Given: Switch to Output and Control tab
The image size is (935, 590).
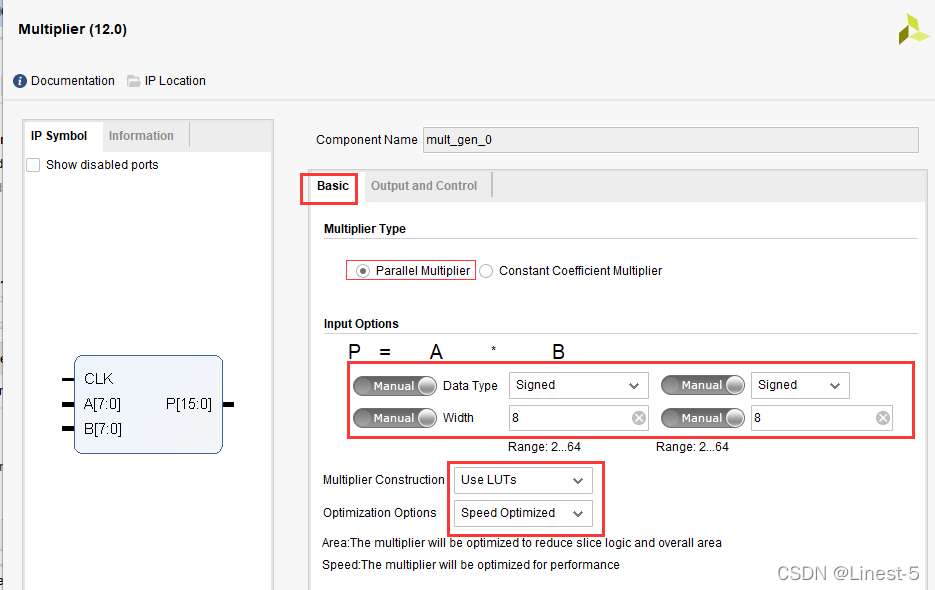Looking at the screenshot, I should click(x=424, y=186).
